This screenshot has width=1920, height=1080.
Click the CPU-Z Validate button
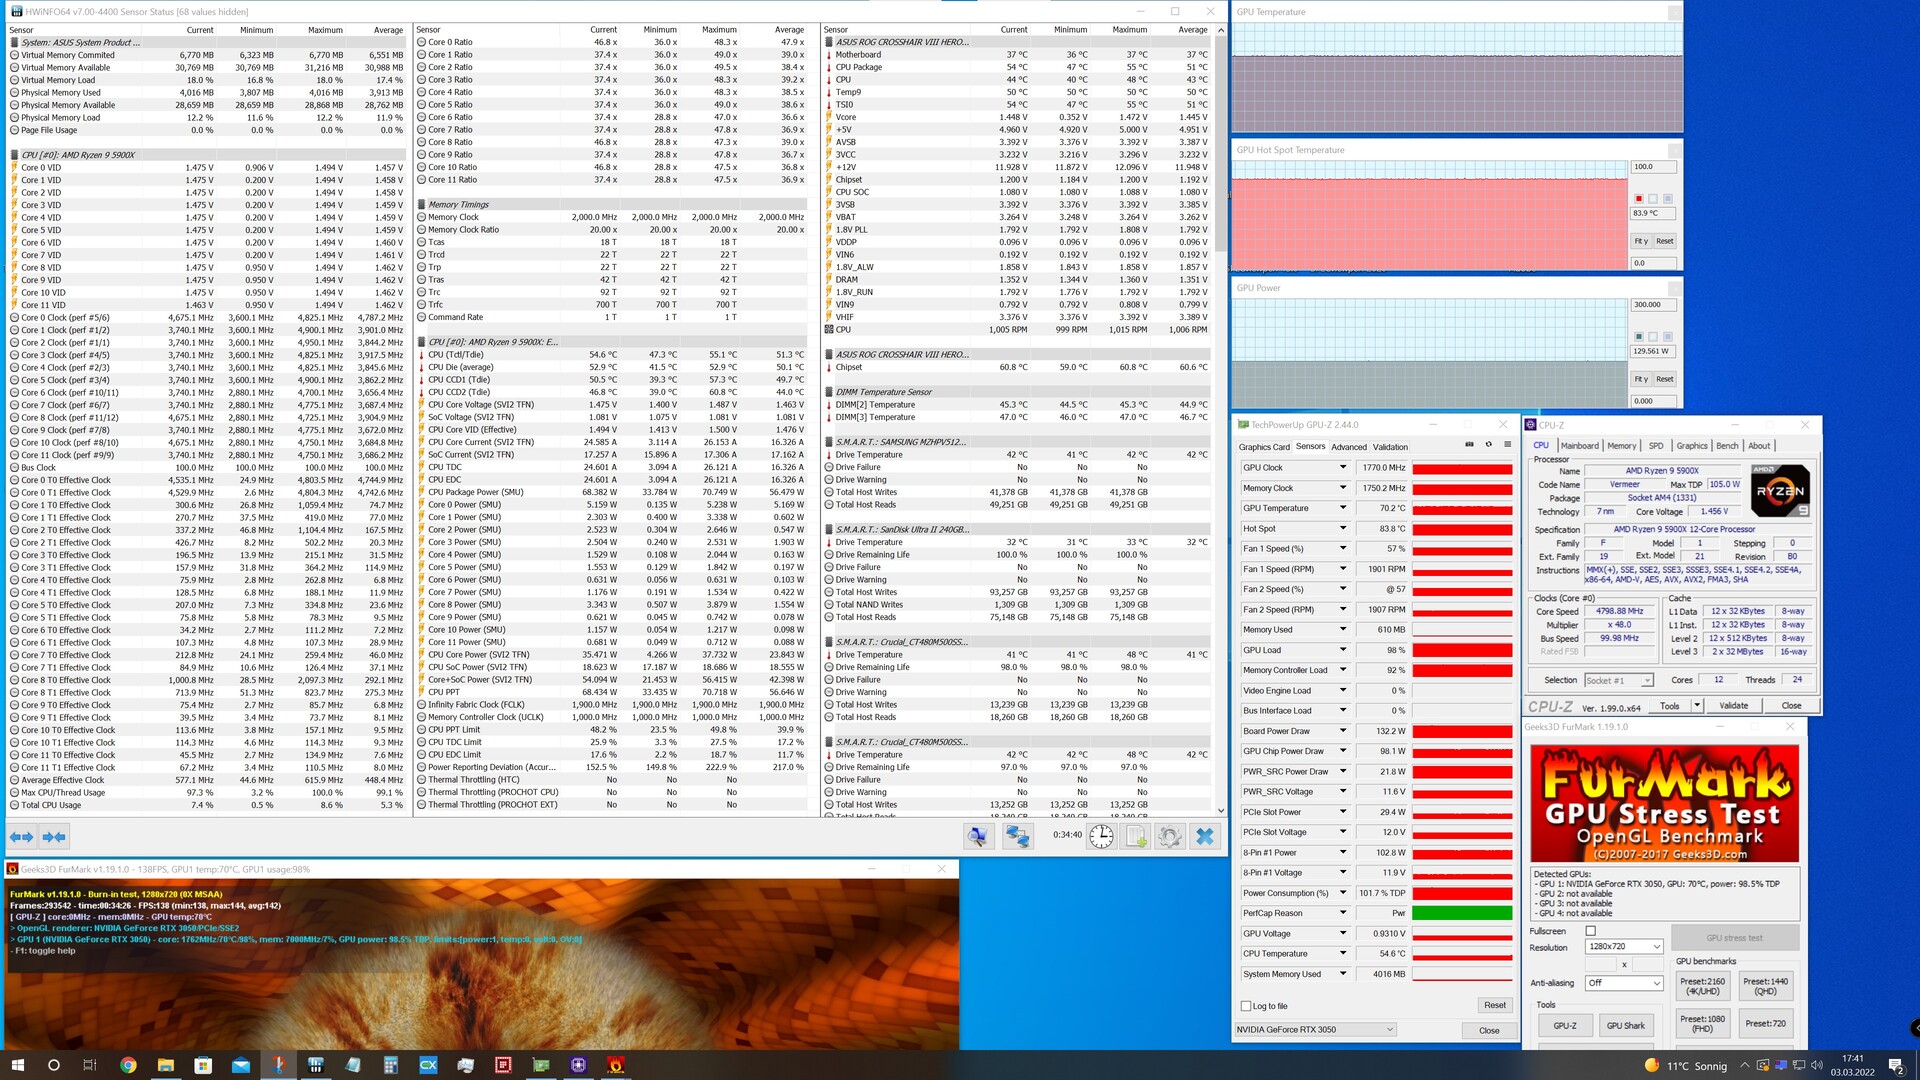1733,706
